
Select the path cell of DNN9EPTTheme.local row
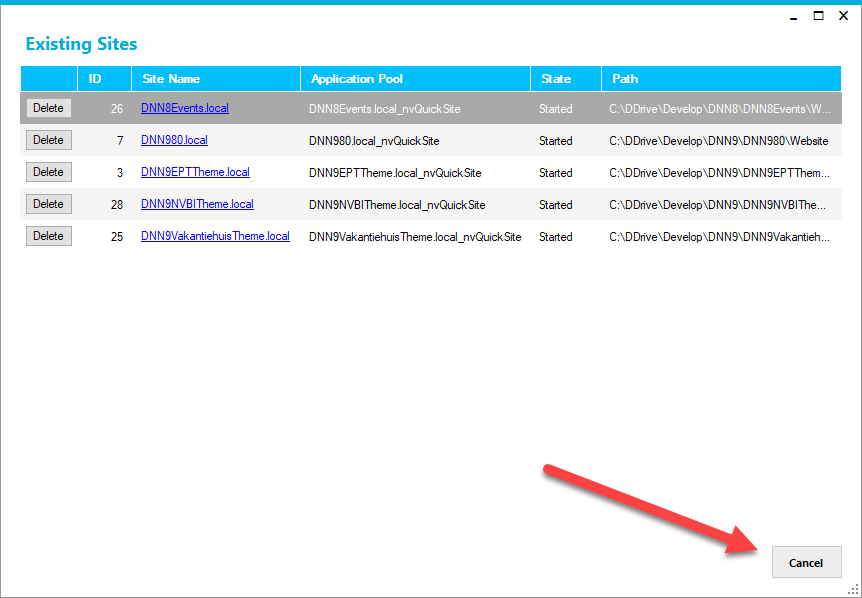click(721, 173)
